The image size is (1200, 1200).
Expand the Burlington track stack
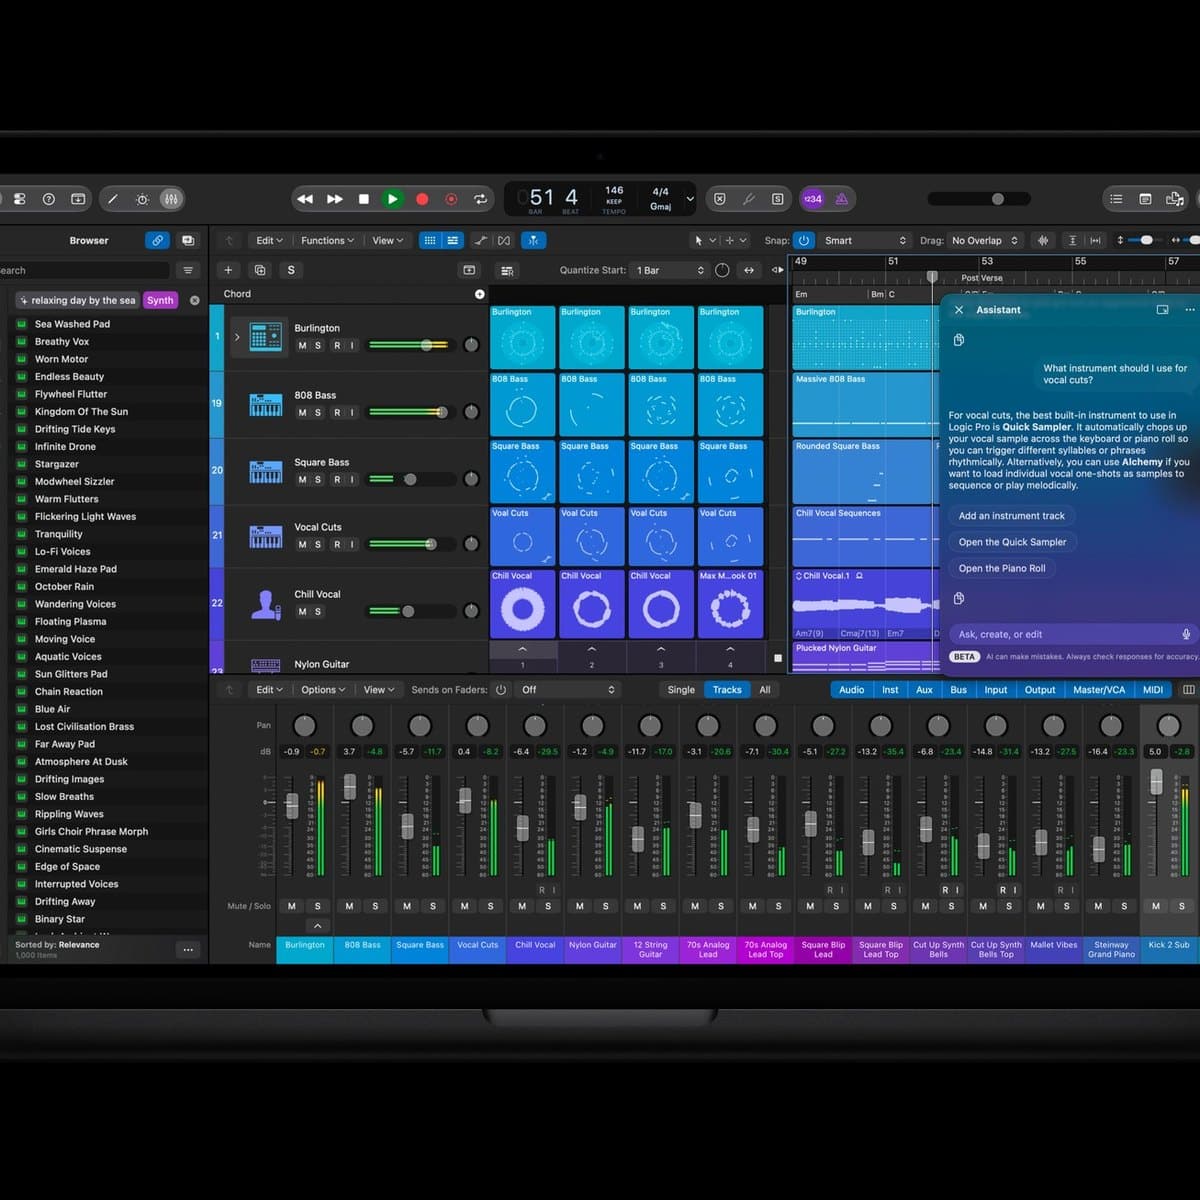(x=237, y=337)
